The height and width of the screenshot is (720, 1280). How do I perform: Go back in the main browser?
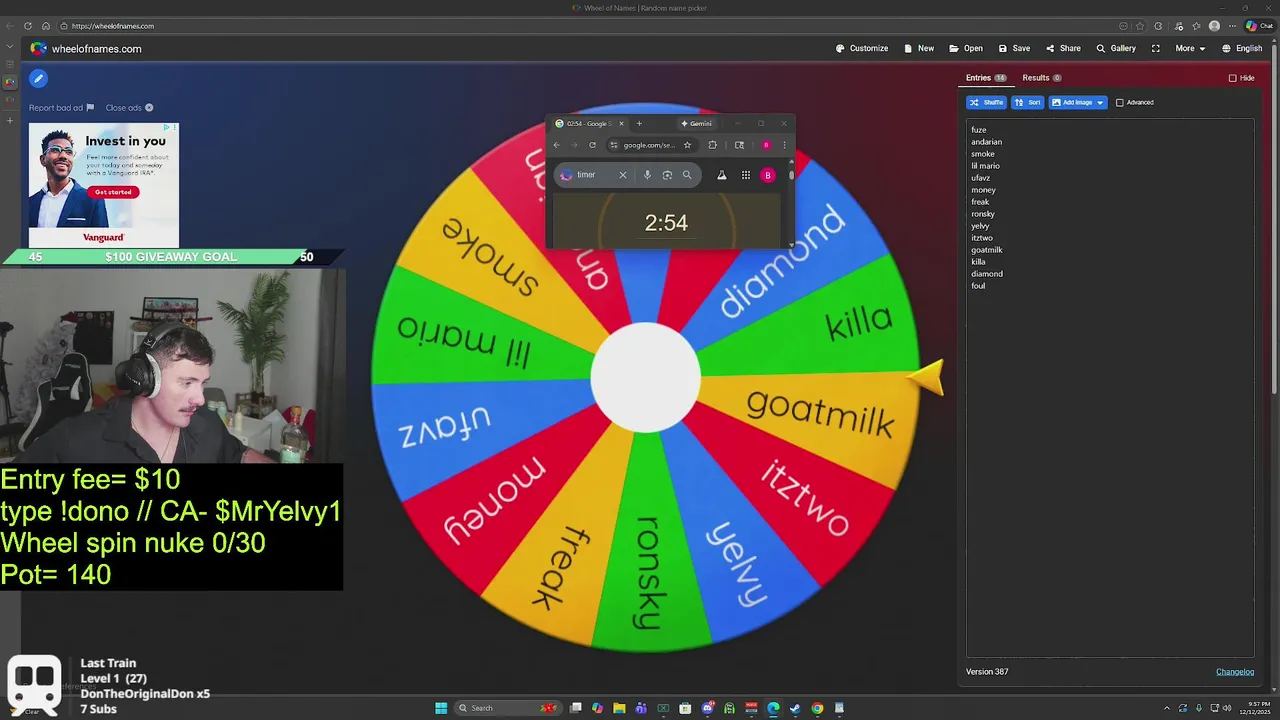9,26
